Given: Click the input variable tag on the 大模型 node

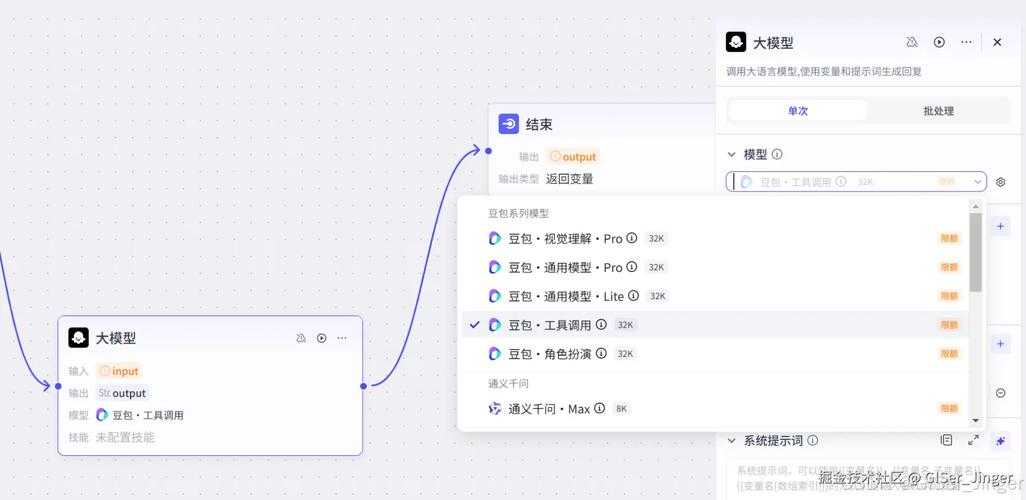Looking at the screenshot, I should click(119, 371).
